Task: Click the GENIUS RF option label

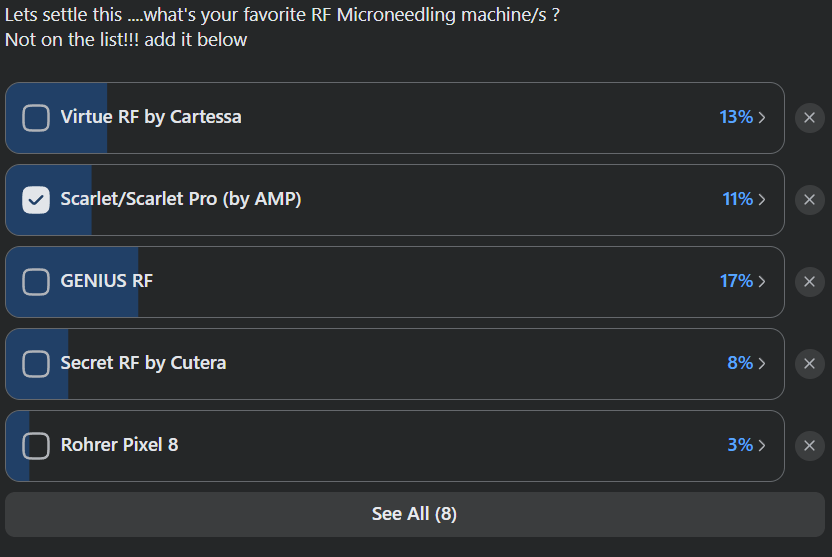Action: click(x=107, y=282)
